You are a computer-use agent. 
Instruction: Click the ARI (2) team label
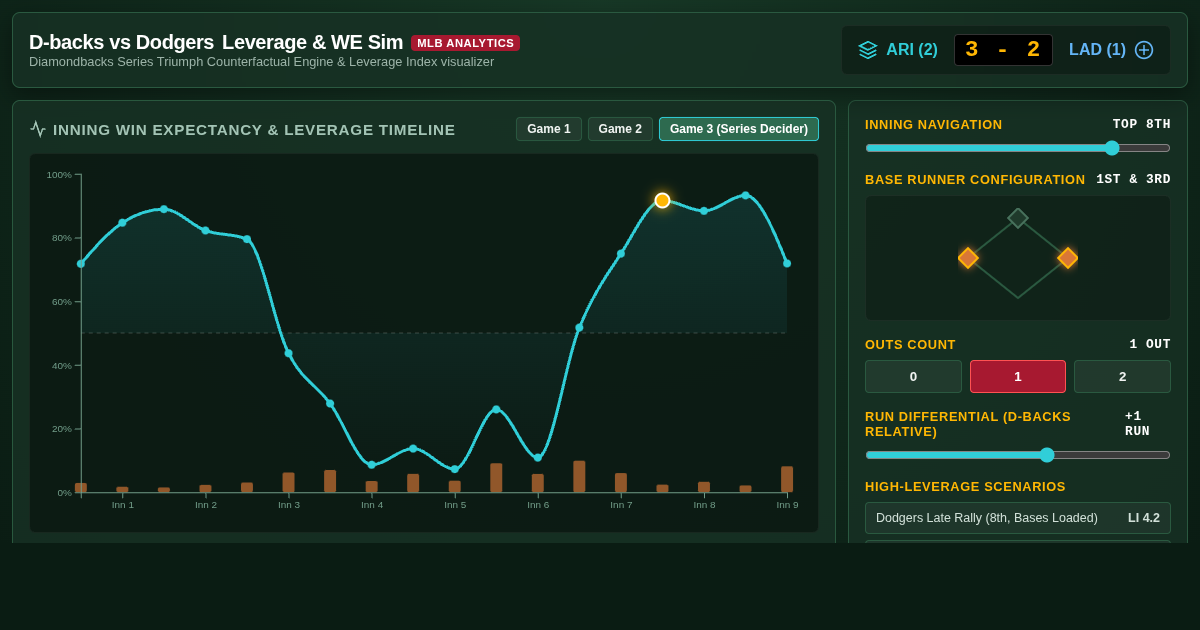[912, 50]
